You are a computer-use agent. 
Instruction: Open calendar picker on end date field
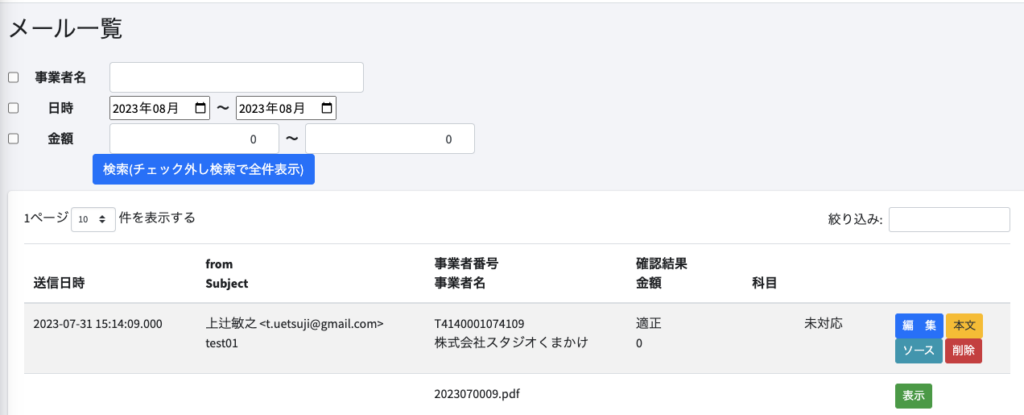[x=326, y=108]
